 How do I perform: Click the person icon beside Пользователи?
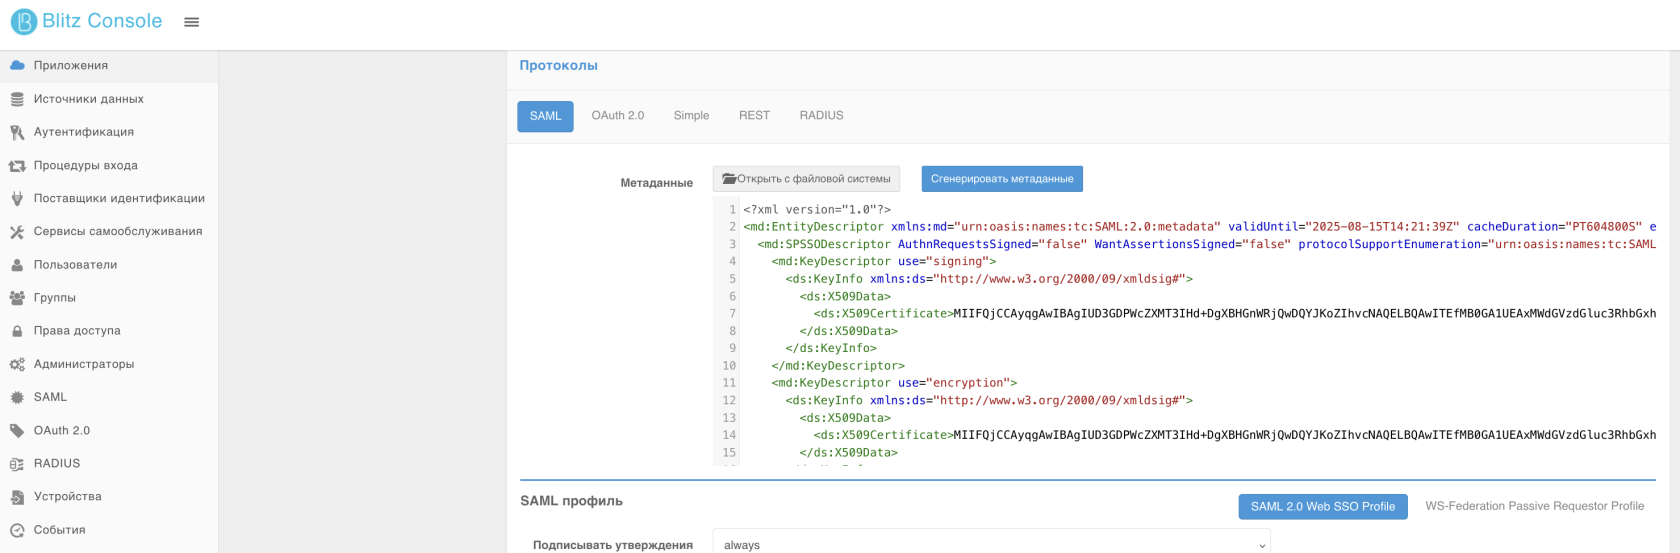(x=17, y=265)
